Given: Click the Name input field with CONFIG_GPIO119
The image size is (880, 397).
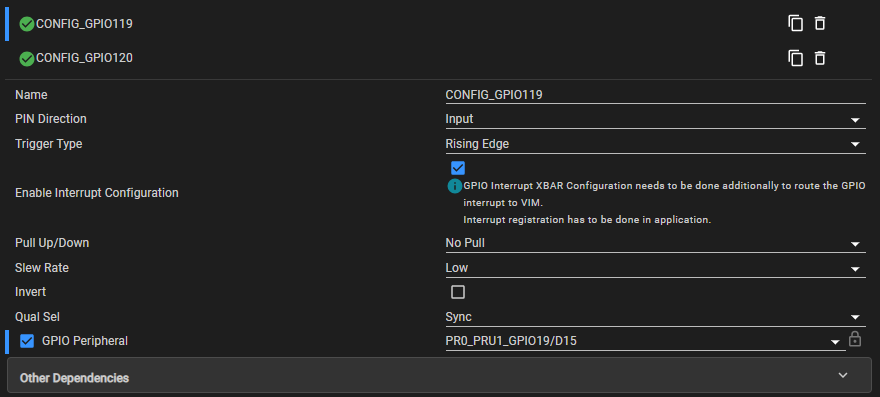Looking at the screenshot, I should pos(655,95).
